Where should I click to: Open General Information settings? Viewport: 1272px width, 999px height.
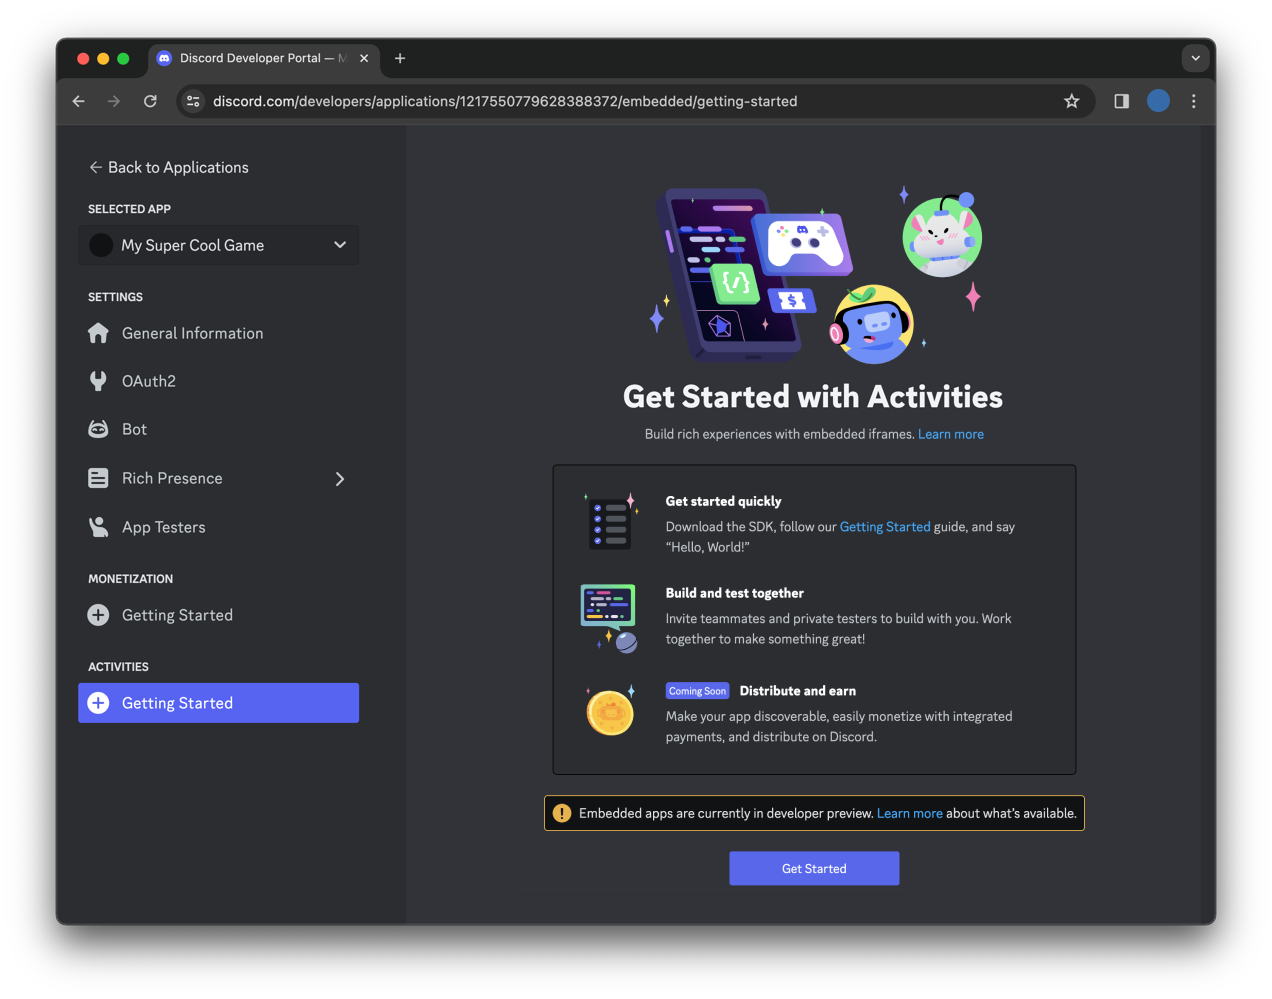[x=218, y=333]
